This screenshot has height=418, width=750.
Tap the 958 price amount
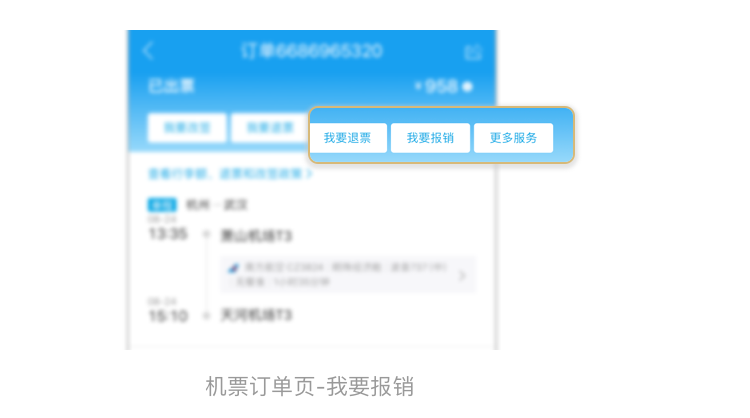pyautogui.click(x=441, y=87)
